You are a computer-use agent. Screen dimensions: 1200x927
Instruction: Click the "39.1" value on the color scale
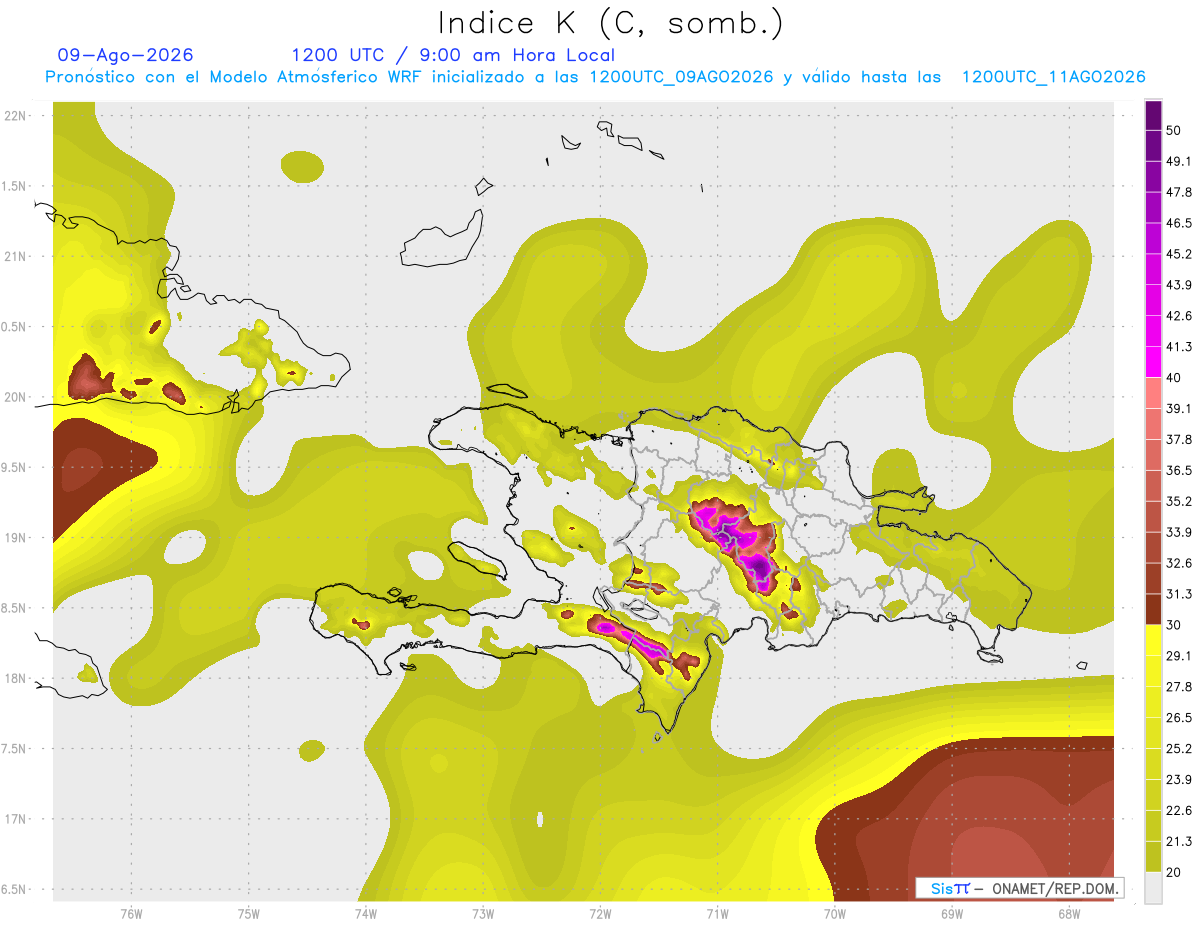point(1179,408)
